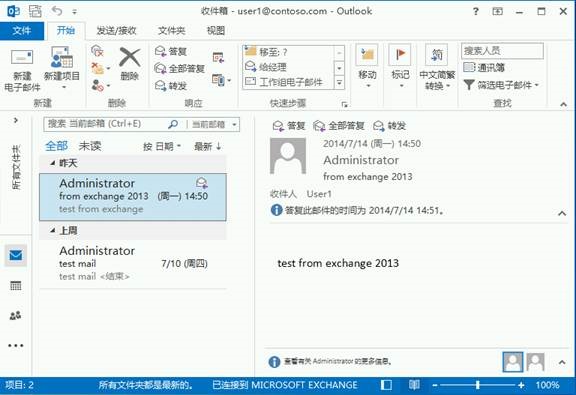576x395 pixels.
Task: Open the Customize Quick Access Toolbar dropdown
Action: click(75, 12)
